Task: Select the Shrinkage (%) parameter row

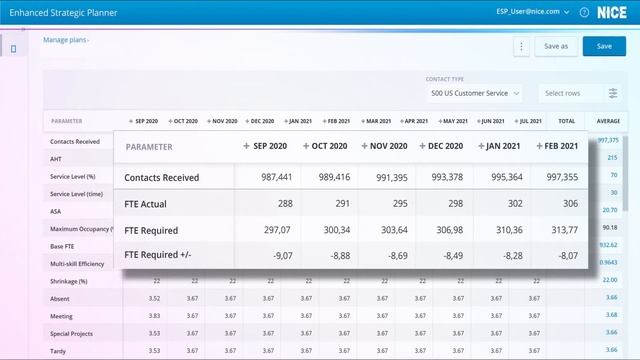Action: pos(69,282)
